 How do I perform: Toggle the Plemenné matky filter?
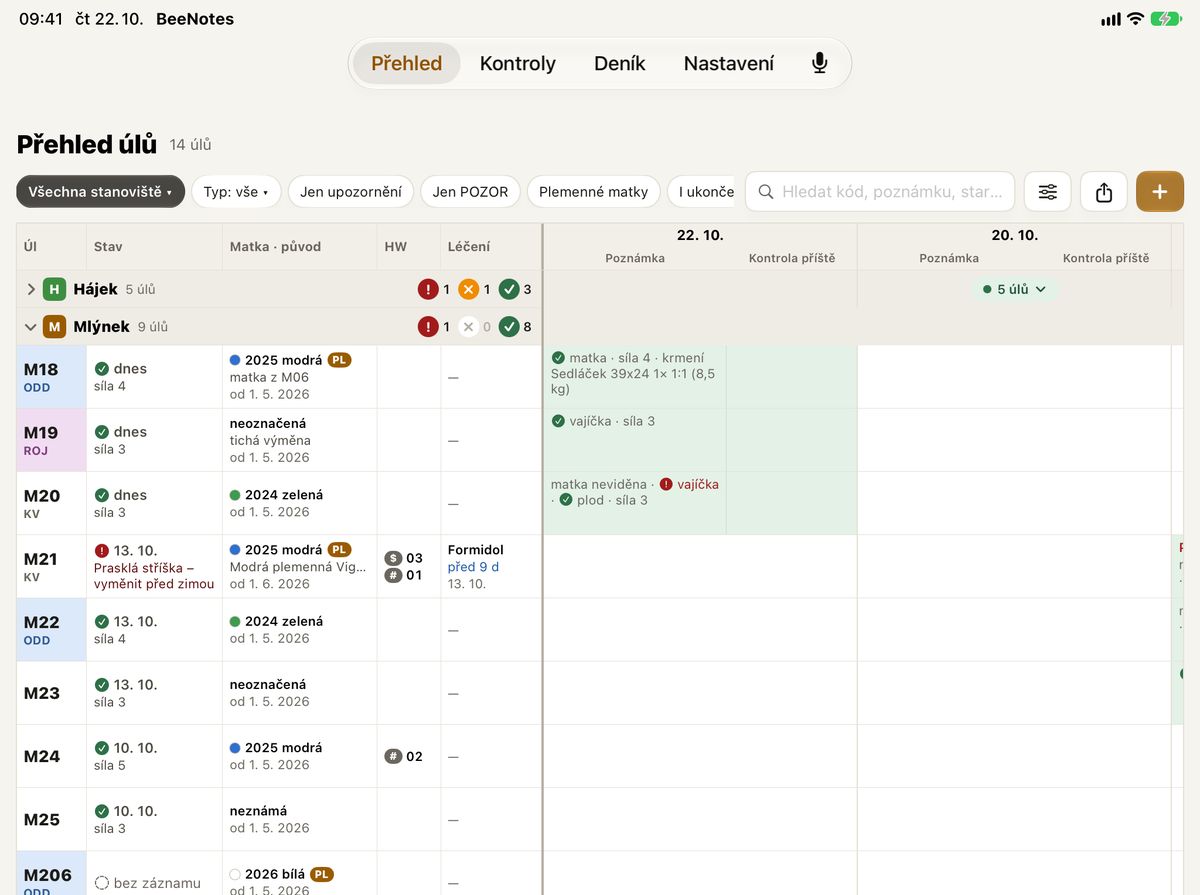[x=593, y=192]
